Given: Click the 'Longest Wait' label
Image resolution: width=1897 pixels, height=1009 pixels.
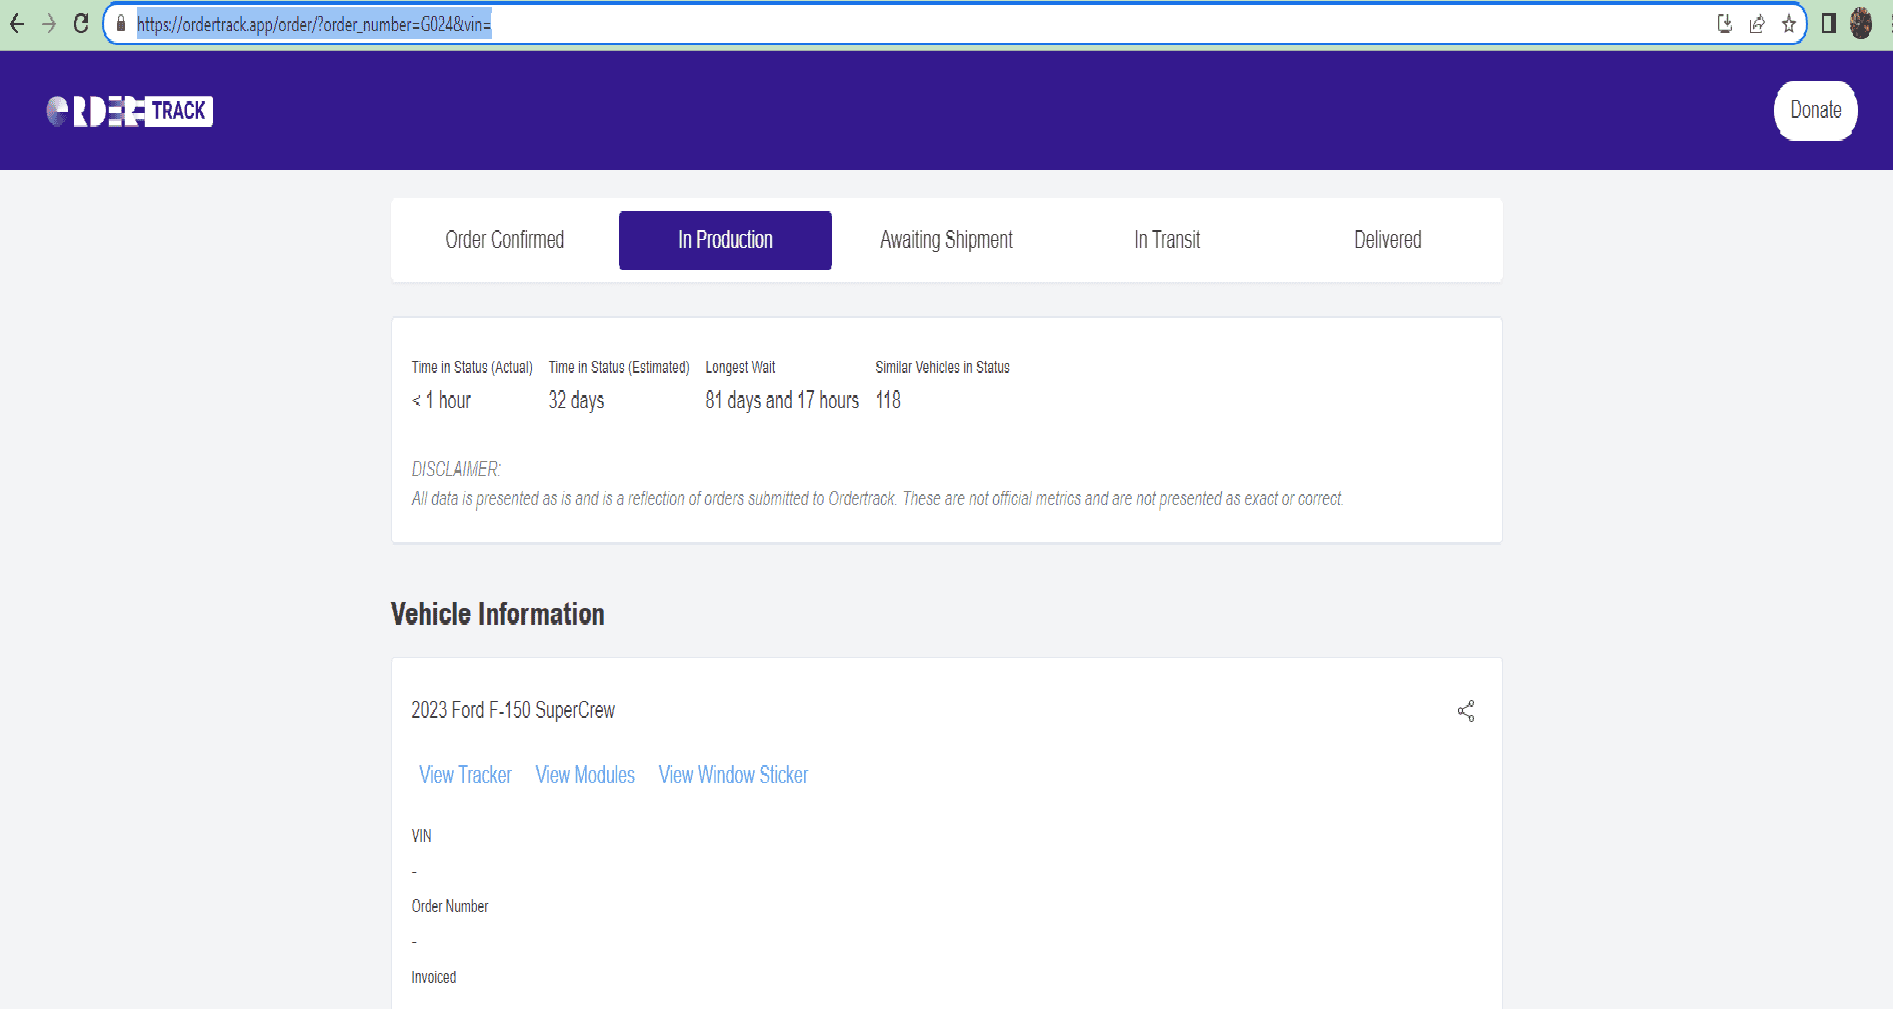Looking at the screenshot, I should (x=740, y=367).
